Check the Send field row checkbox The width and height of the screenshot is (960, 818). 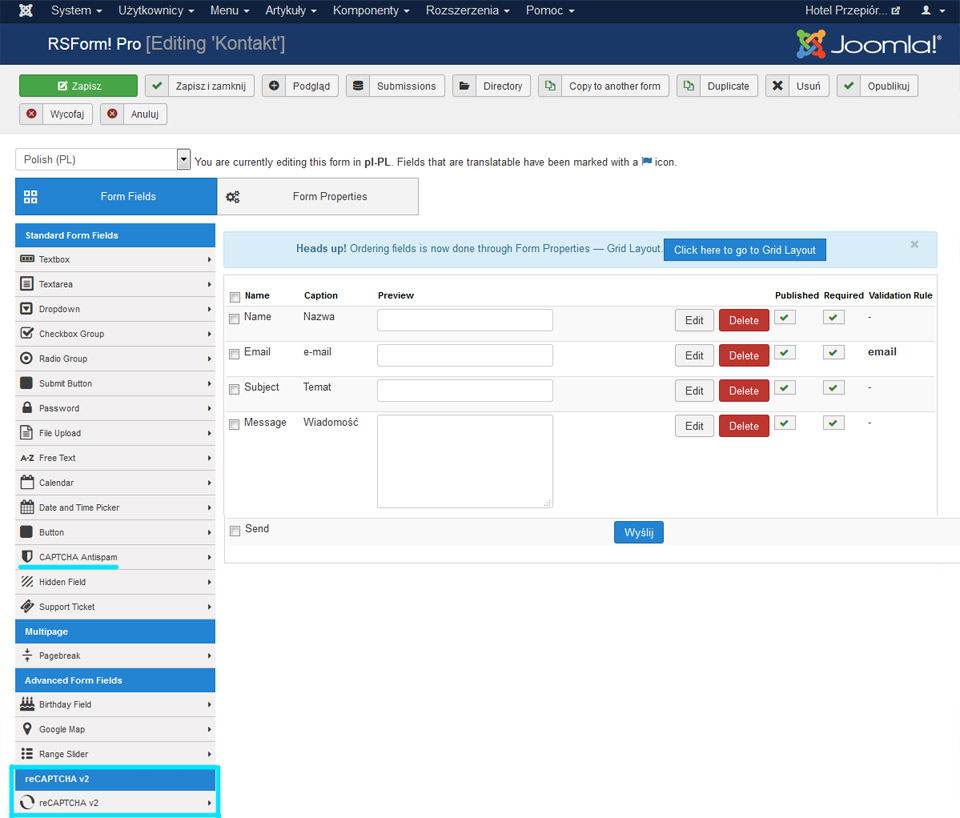[234, 531]
